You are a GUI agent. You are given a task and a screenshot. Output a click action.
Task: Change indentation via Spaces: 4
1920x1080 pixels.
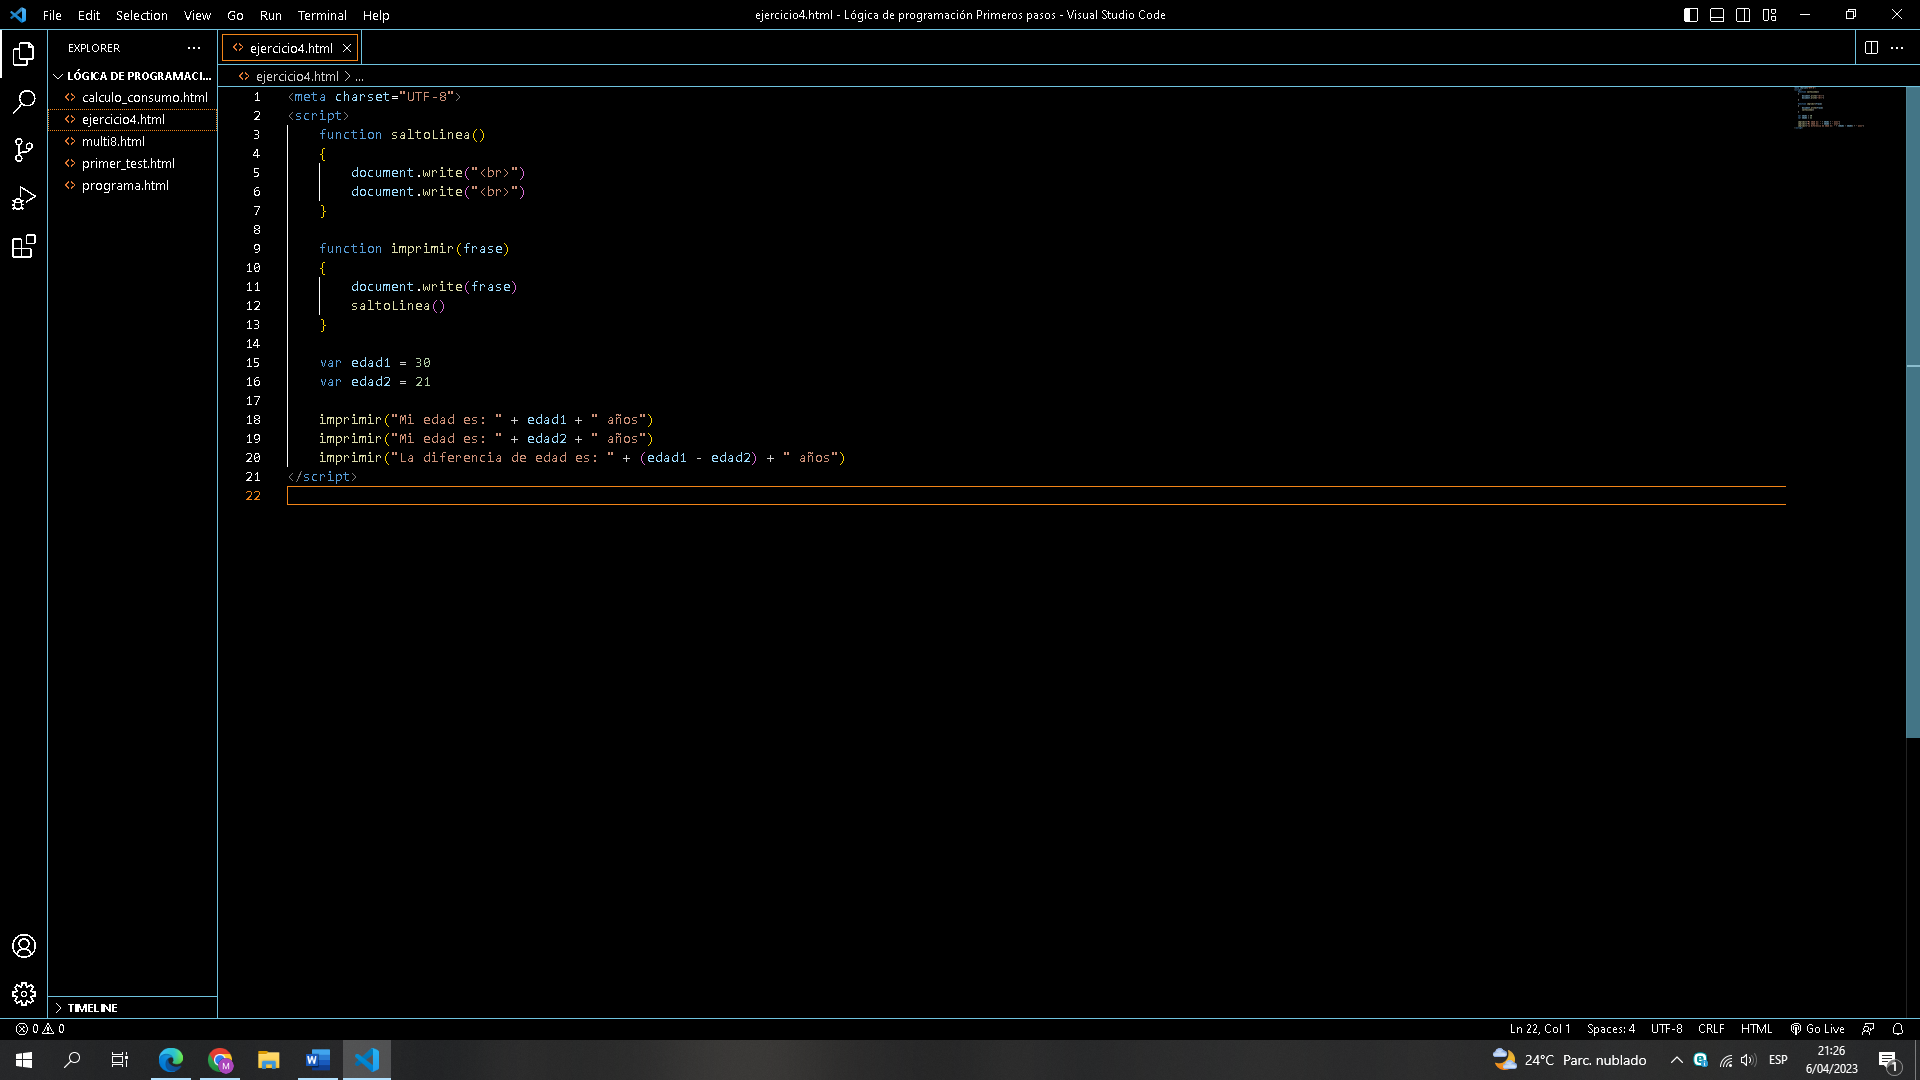coord(1611,1028)
